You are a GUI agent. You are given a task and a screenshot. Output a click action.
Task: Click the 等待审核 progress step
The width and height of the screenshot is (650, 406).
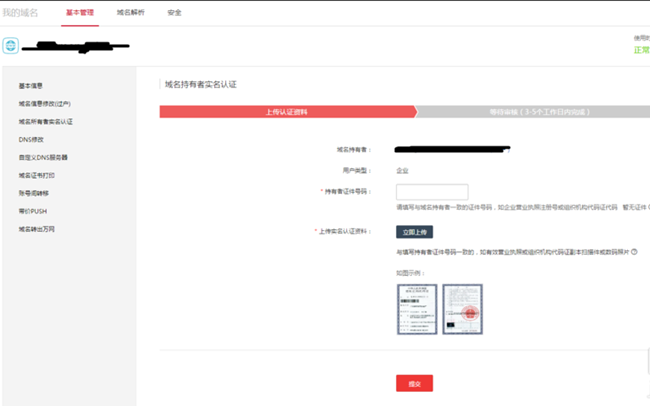point(535,112)
